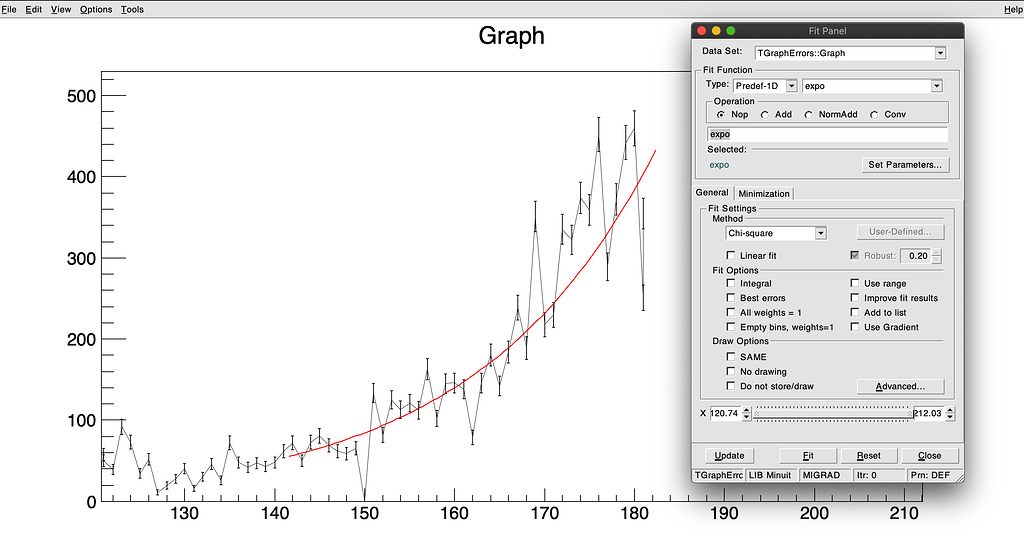Viewport: 1024px width, 554px height.
Task: Click the X range maximum field 212.03
Action: 929,414
